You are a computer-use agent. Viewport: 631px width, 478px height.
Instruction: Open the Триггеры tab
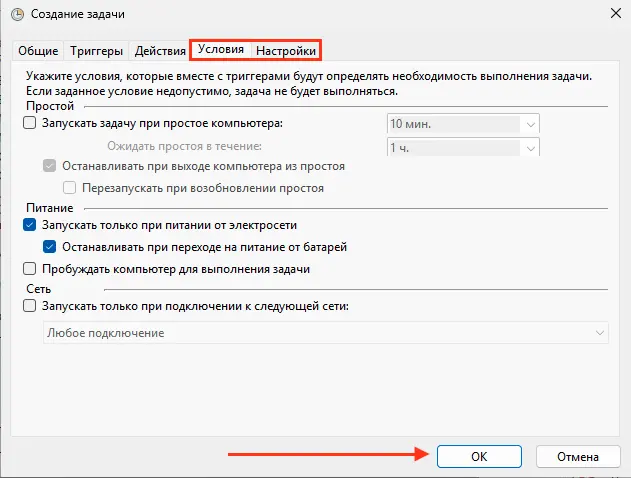pos(98,51)
